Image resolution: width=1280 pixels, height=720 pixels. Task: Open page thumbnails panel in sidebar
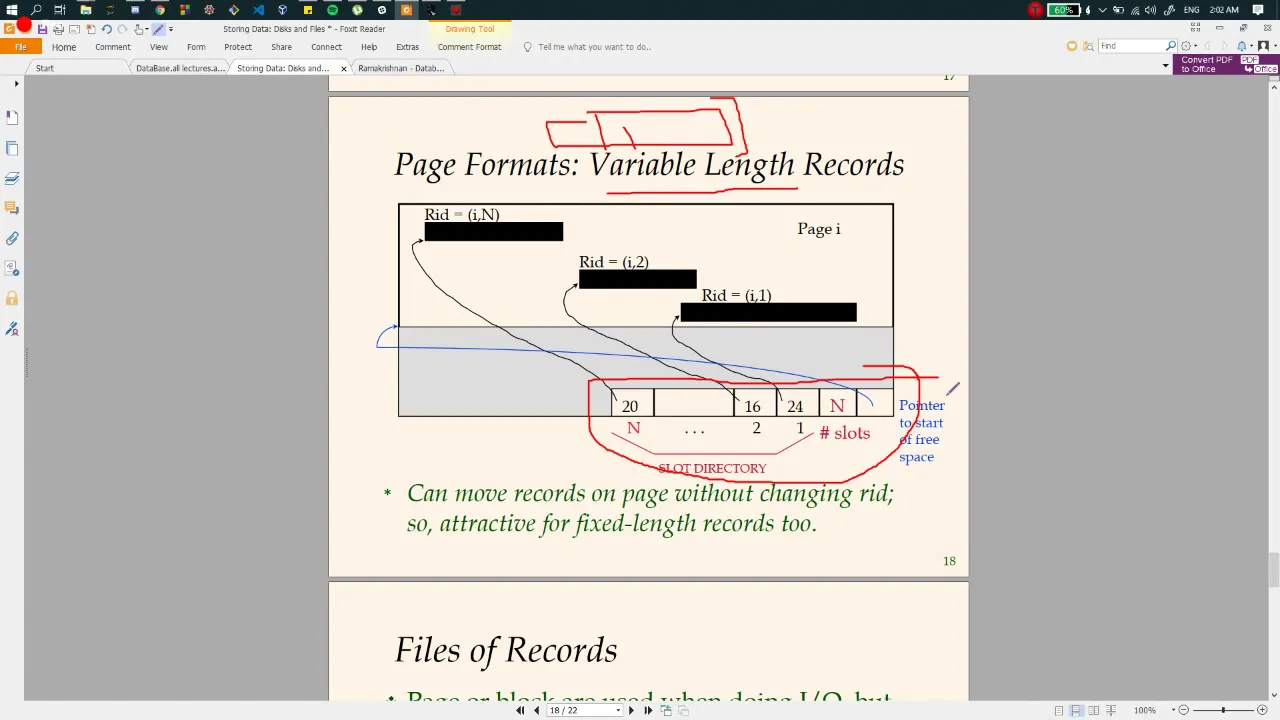click(x=12, y=148)
